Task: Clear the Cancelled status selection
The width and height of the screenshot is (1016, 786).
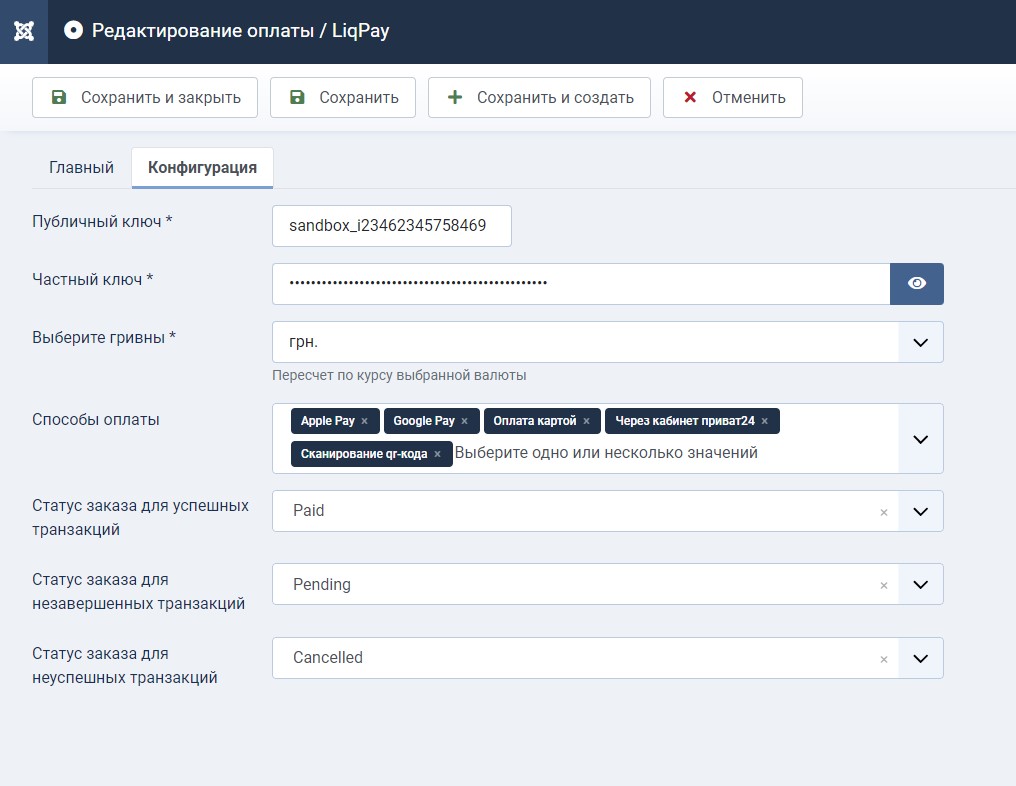Action: pyautogui.click(x=883, y=659)
